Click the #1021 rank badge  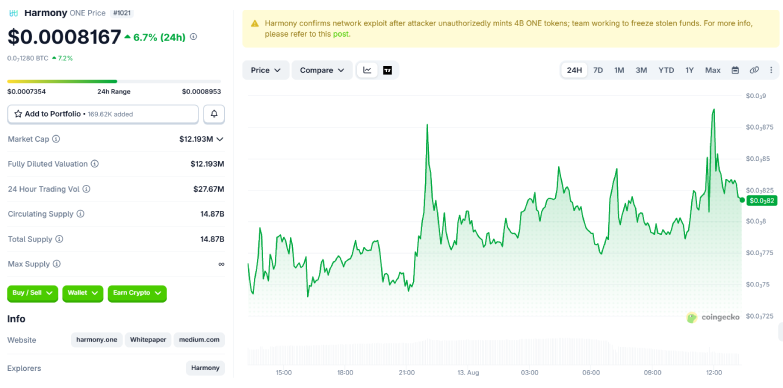coord(122,13)
